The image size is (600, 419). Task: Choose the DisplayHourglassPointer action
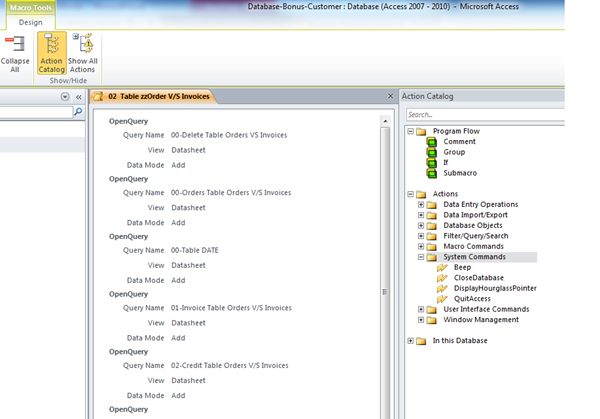pos(494,288)
